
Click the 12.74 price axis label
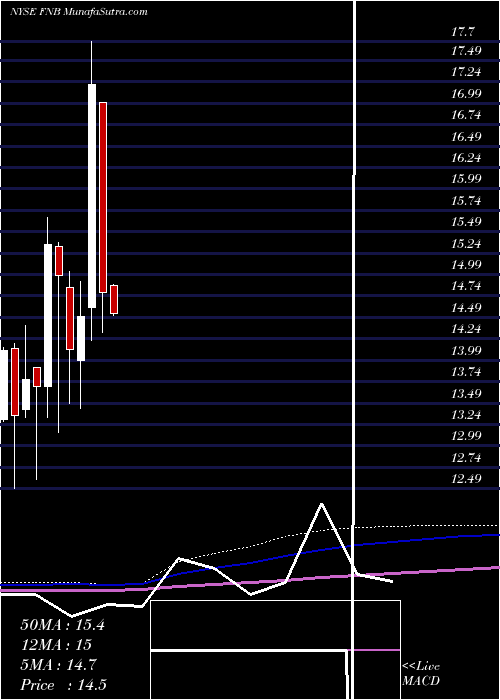(466, 458)
